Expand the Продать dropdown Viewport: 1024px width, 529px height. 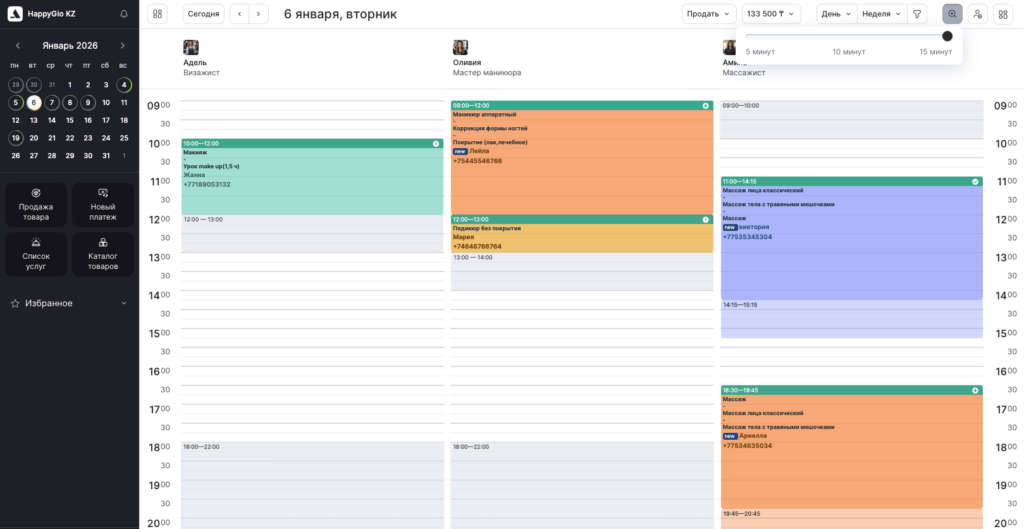709,14
